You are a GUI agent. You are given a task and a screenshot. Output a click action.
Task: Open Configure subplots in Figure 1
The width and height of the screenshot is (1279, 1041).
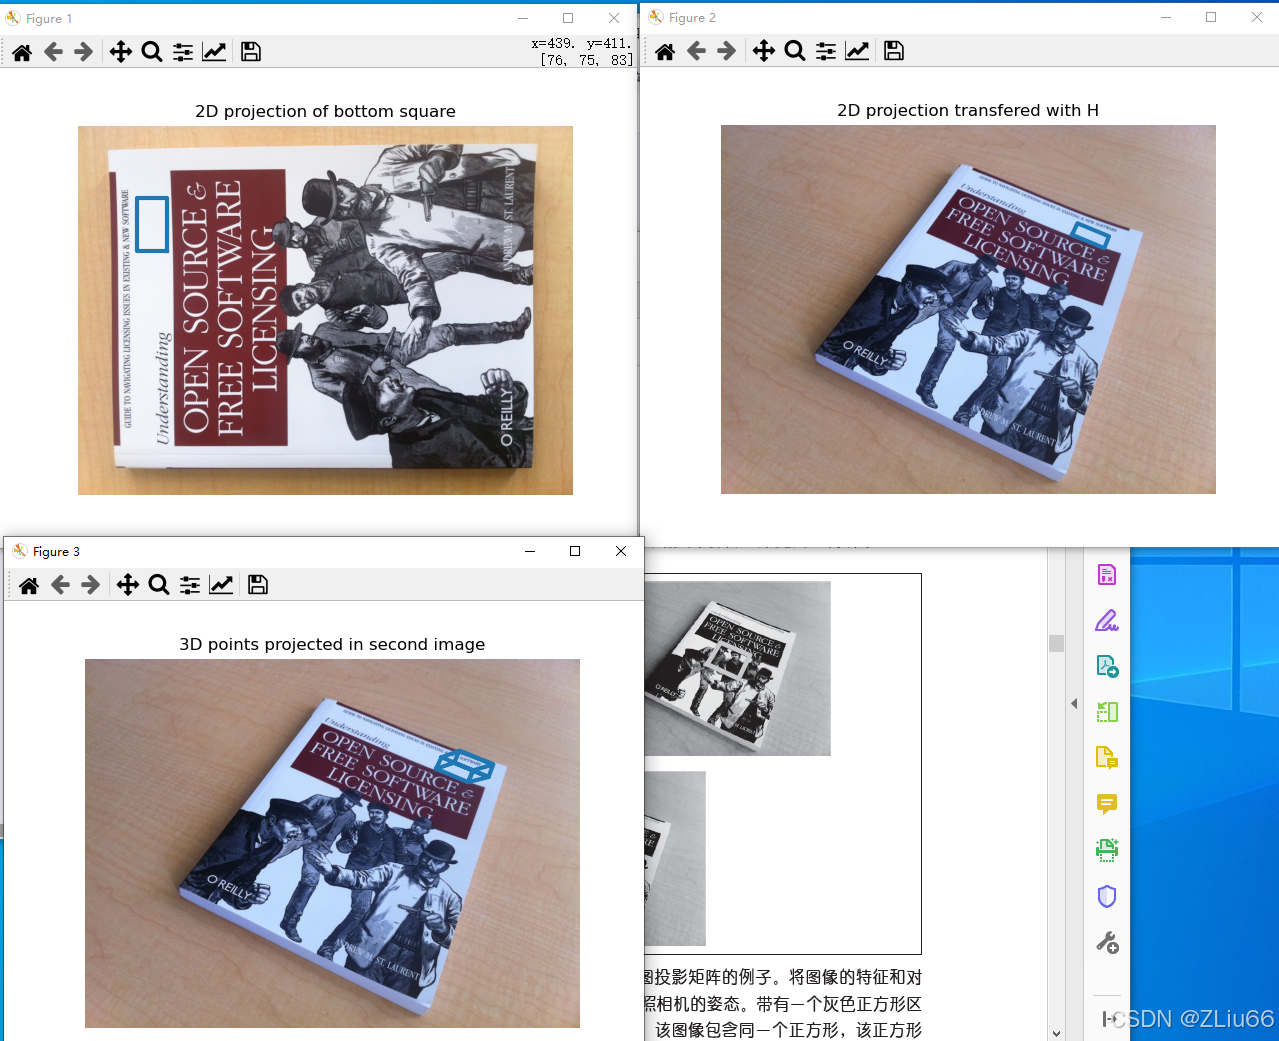pyautogui.click(x=183, y=52)
